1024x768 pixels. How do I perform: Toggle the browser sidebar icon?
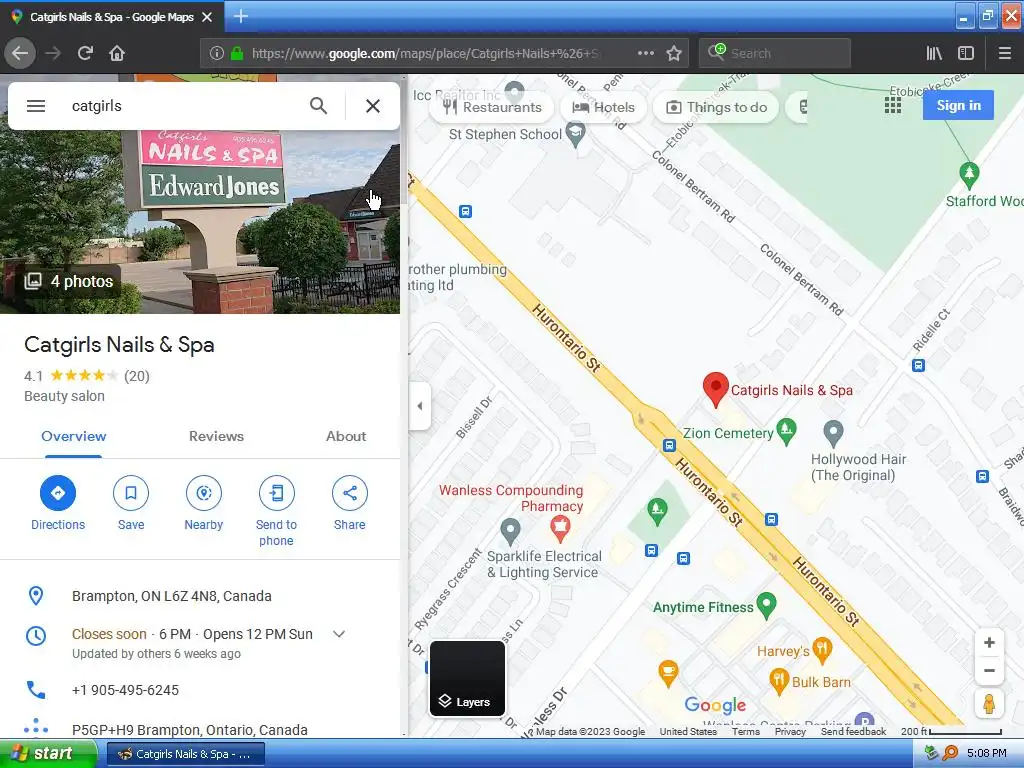[966, 53]
